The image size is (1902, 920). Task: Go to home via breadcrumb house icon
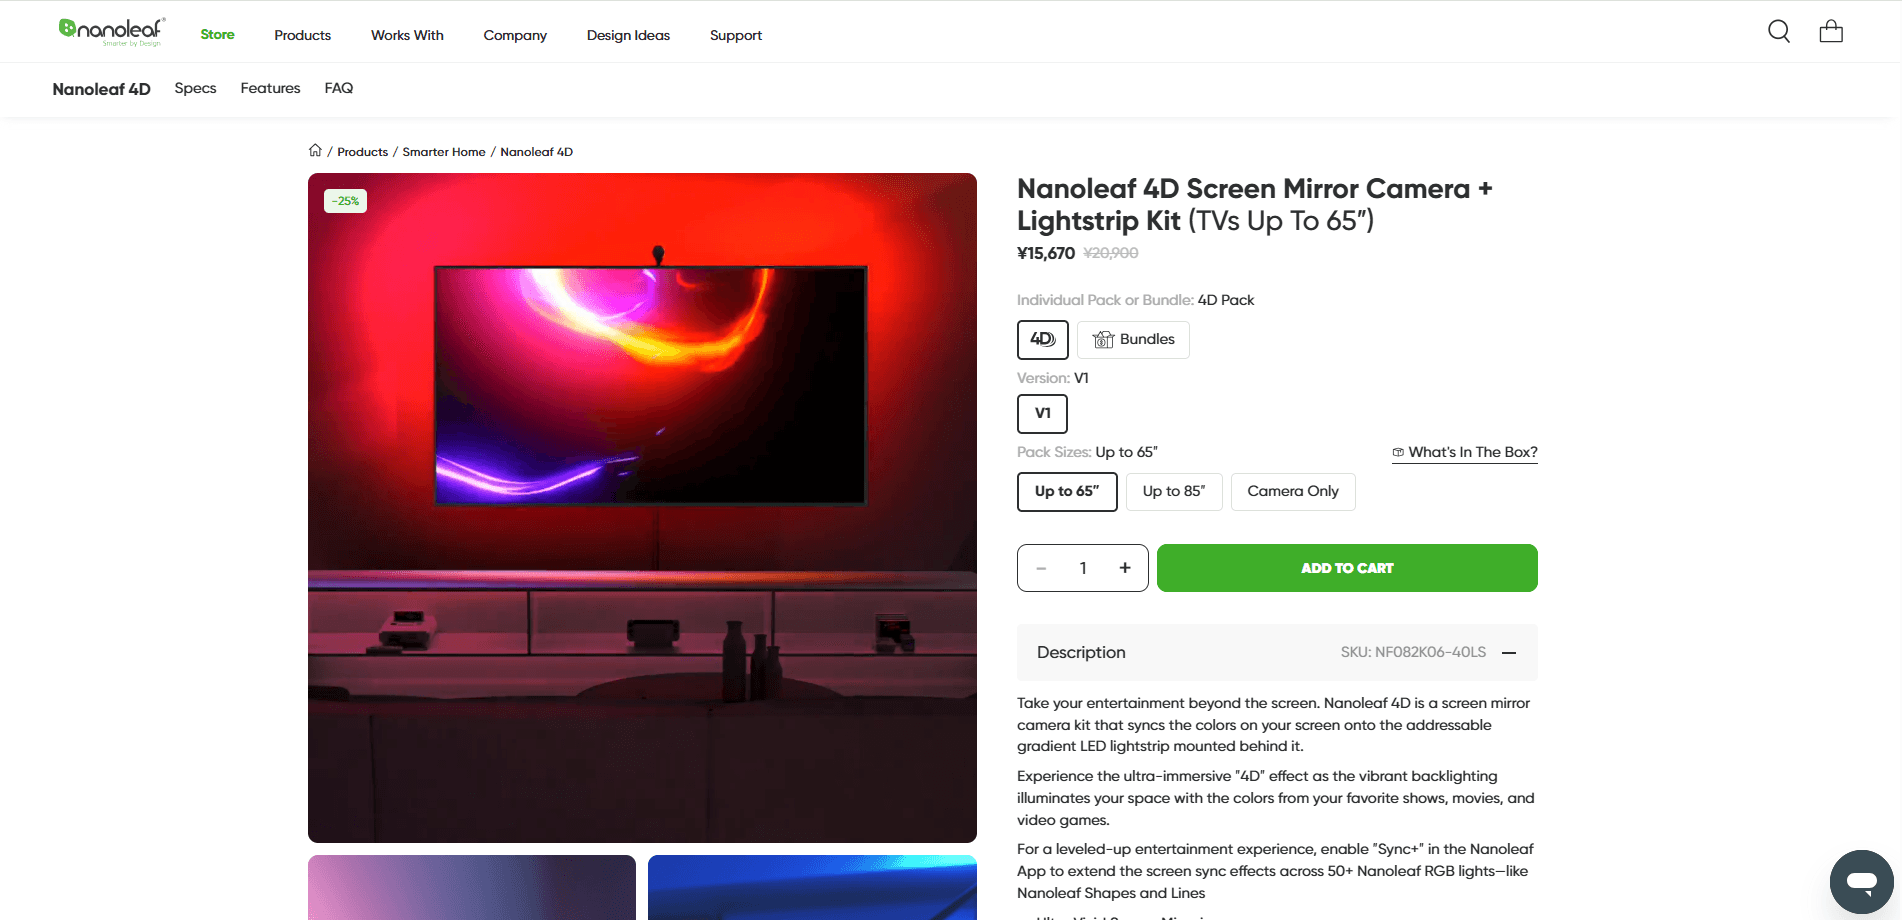pyautogui.click(x=315, y=151)
